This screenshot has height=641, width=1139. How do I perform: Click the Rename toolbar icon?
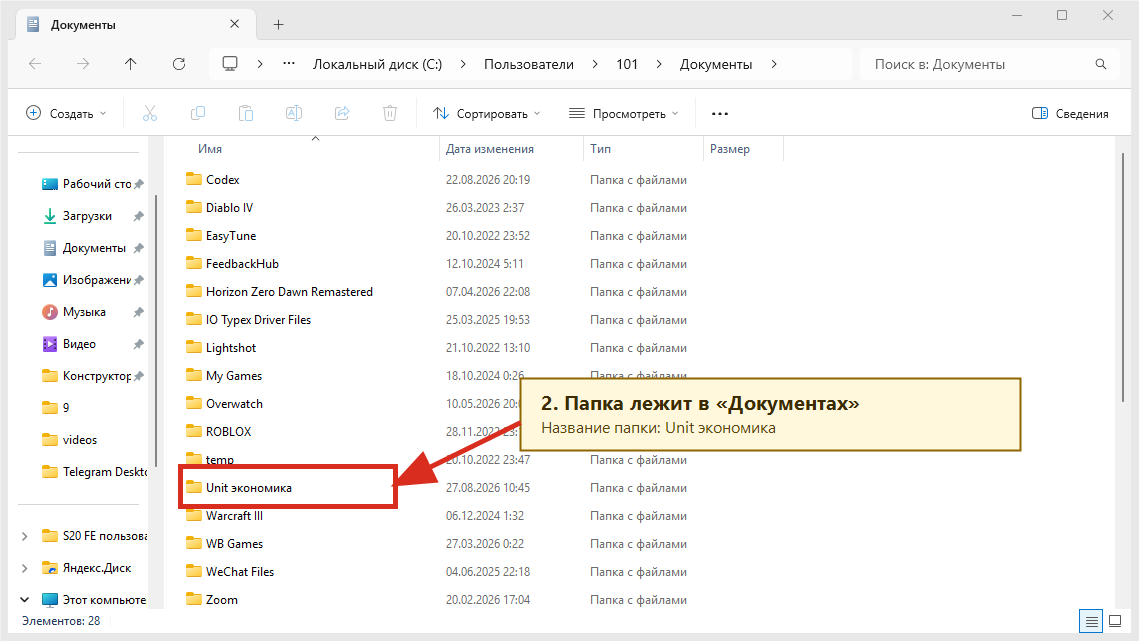point(294,113)
